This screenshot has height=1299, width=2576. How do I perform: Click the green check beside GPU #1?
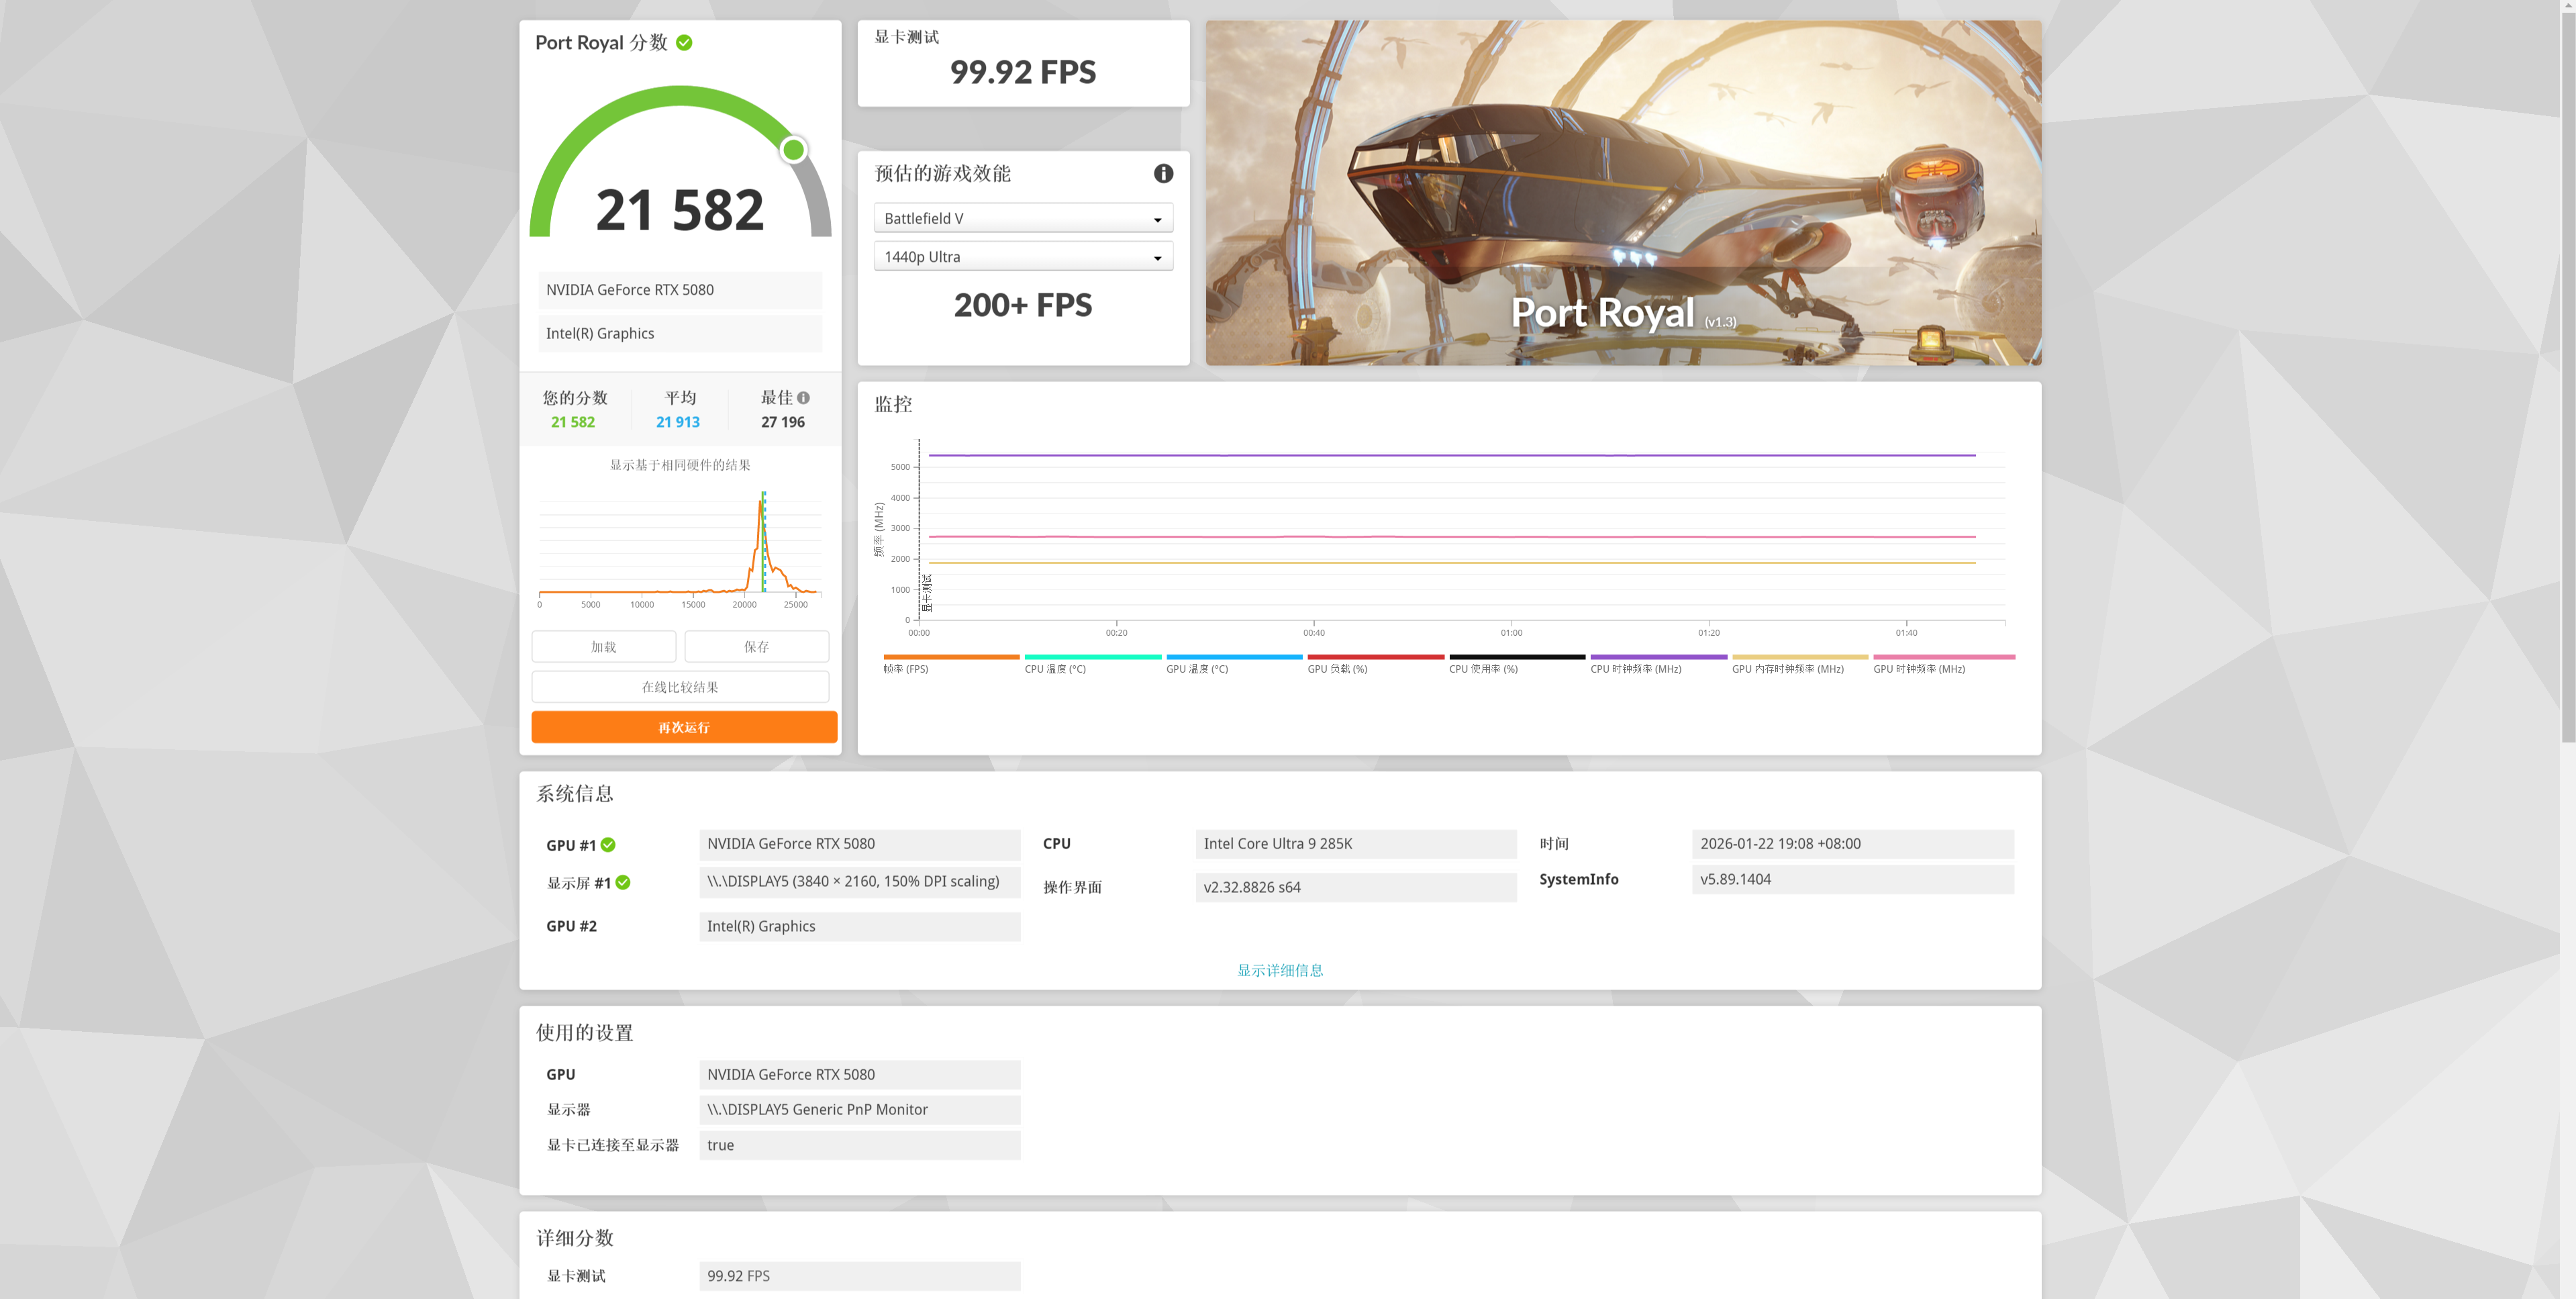click(x=608, y=845)
